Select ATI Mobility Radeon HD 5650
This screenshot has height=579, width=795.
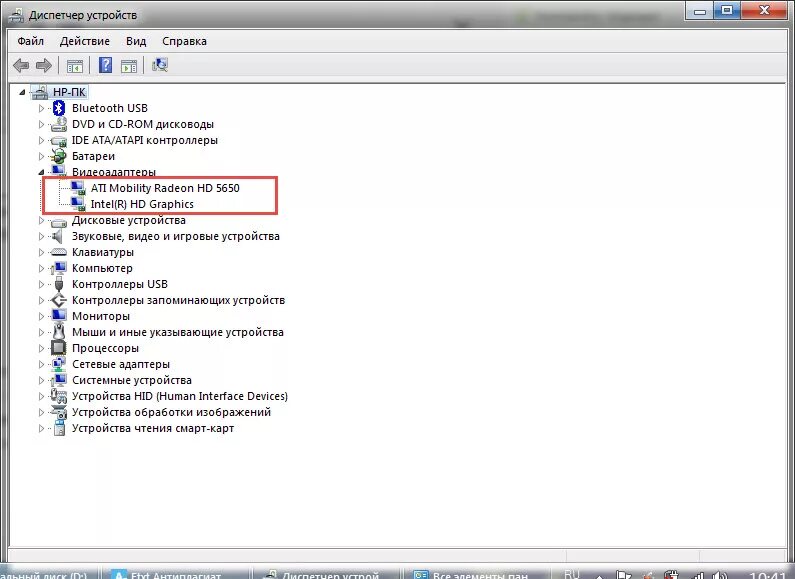pos(165,188)
